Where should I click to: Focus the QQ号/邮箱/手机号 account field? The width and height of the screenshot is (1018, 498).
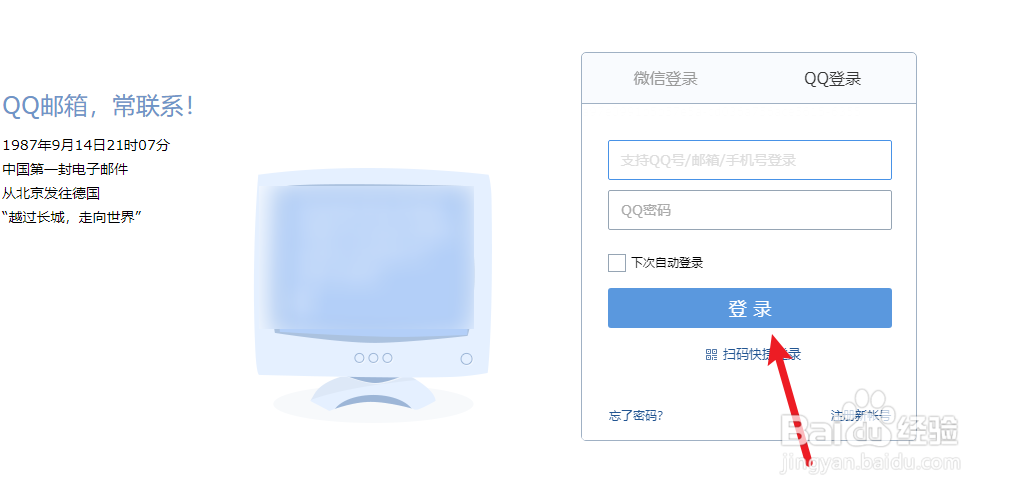pyautogui.click(x=750, y=160)
